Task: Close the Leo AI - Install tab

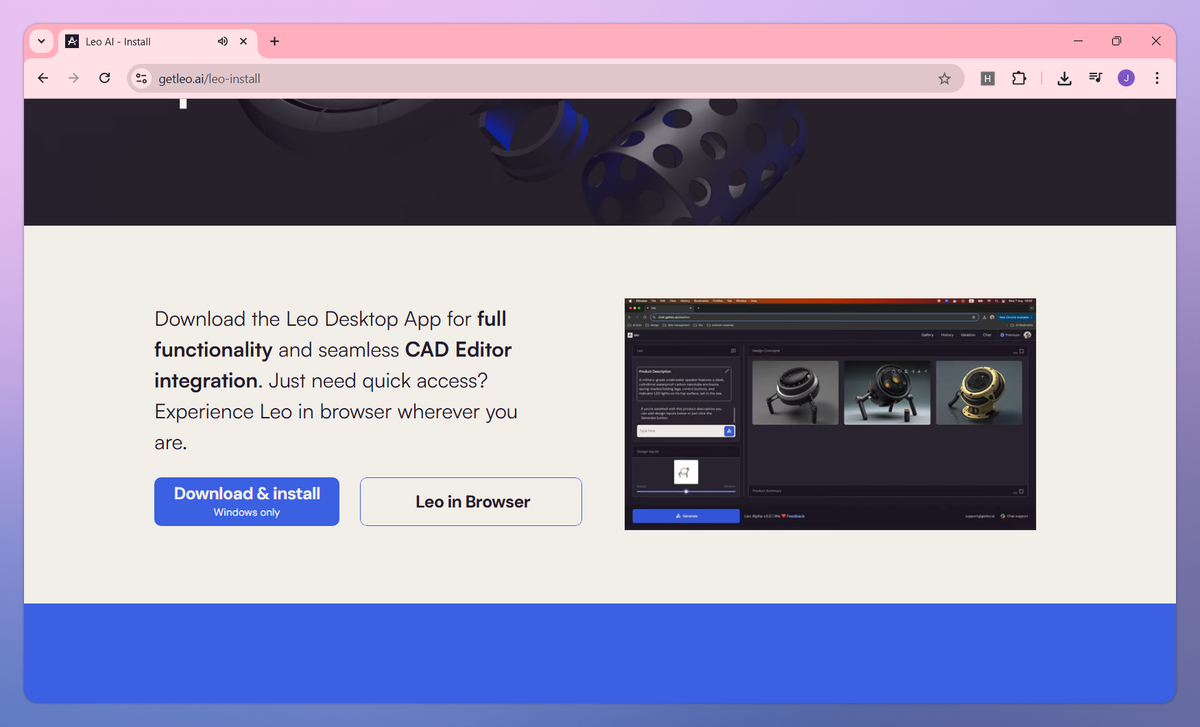Action: click(x=243, y=41)
